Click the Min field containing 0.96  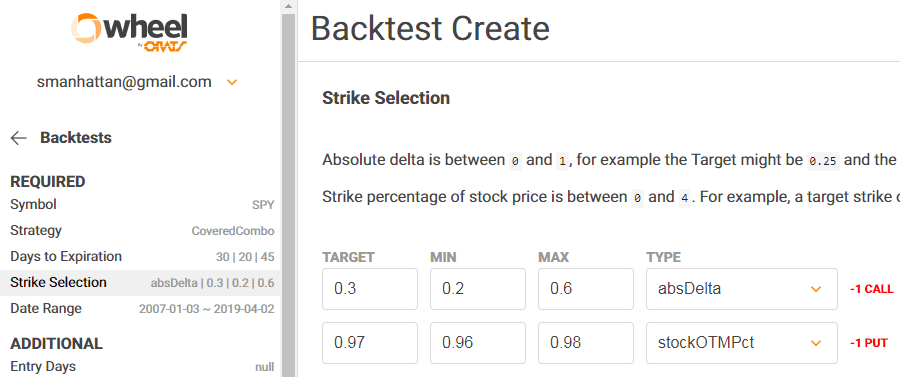pos(478,343)
